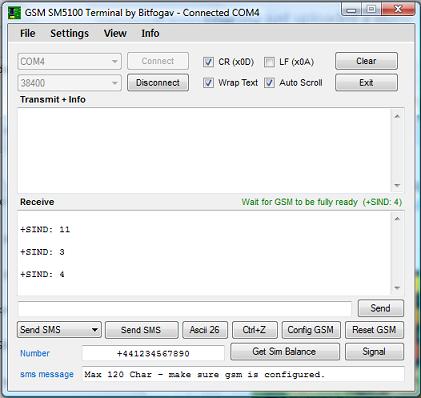Click the Reset GSM button

point(374,330)
